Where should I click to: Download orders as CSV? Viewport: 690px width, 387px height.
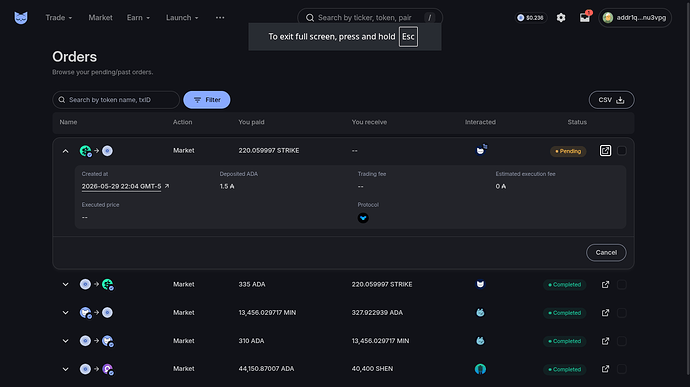(x=611, y=100)
